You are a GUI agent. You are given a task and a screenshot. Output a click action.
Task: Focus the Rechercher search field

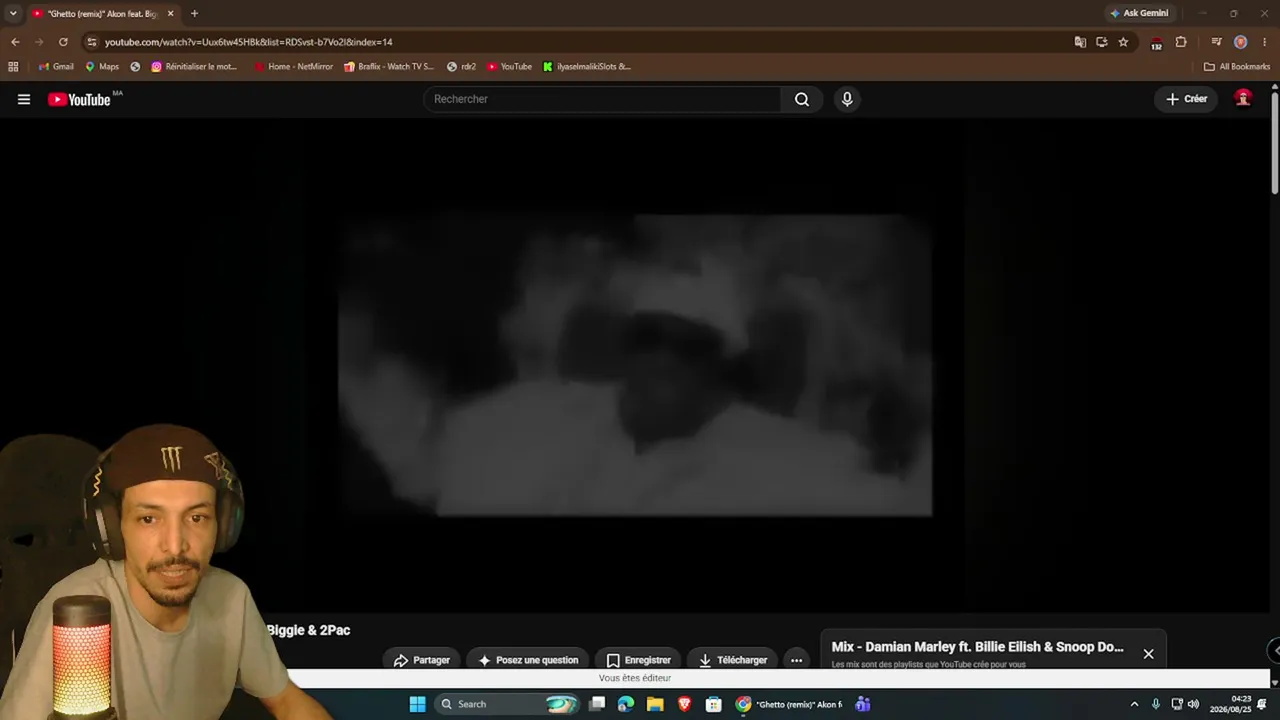click(x=602, y=99)
